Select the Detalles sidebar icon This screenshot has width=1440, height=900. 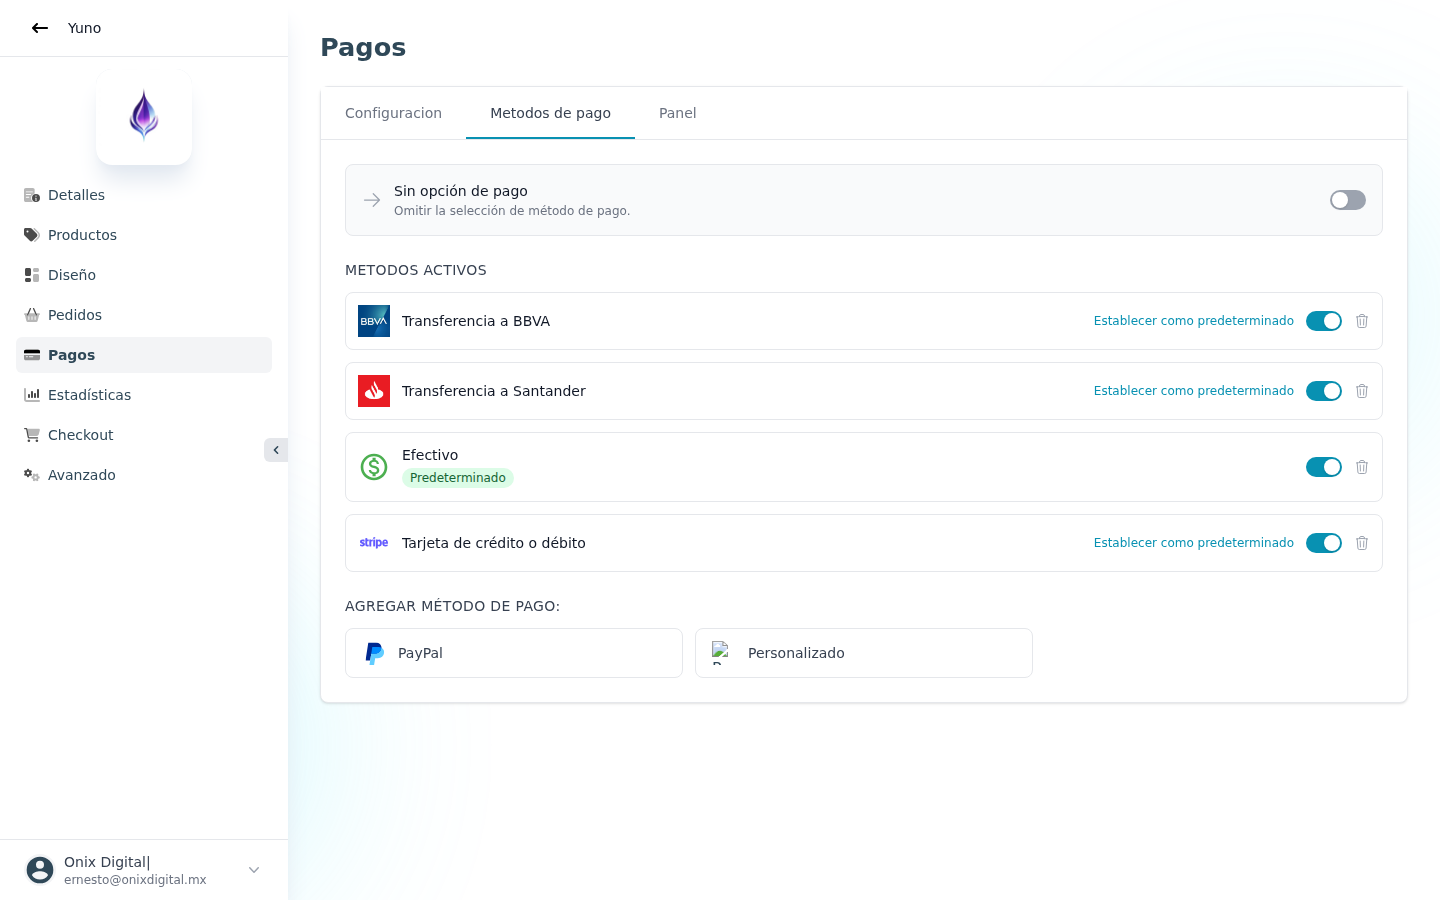pyautogui.click(x=32, y=195)
